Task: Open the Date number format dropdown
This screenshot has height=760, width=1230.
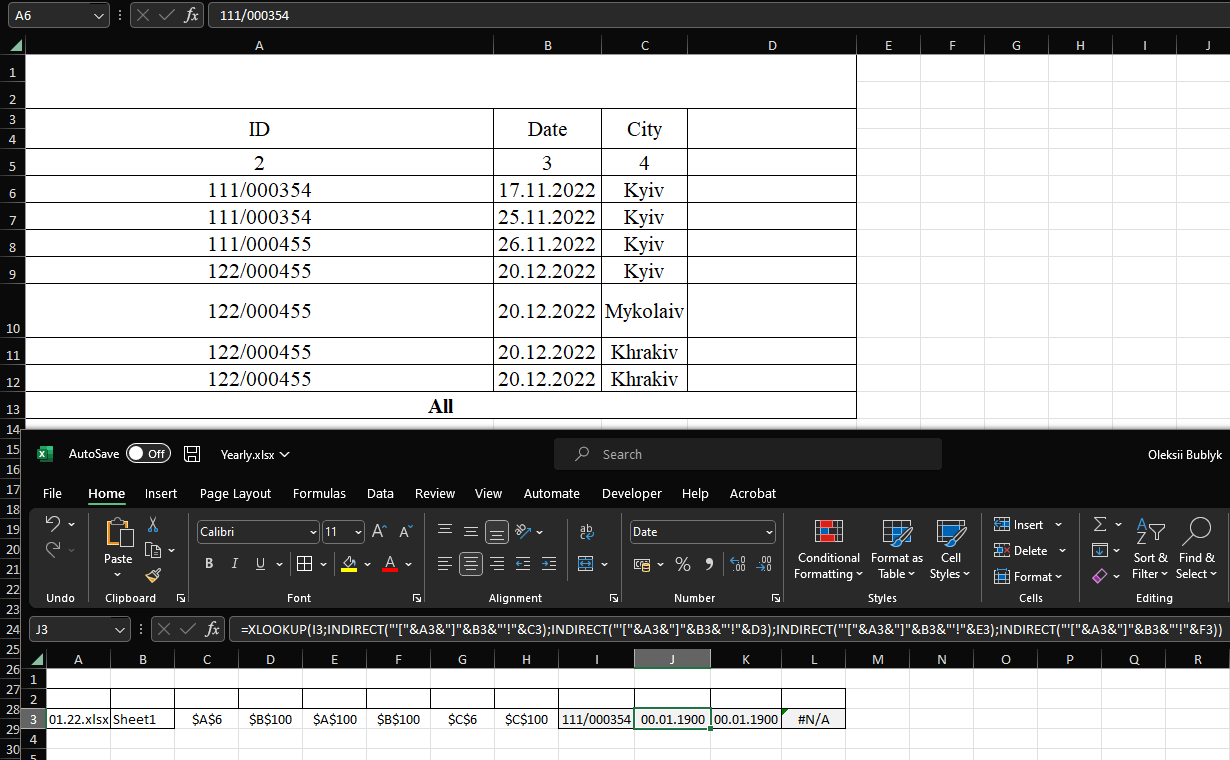Action: point(700,531)
